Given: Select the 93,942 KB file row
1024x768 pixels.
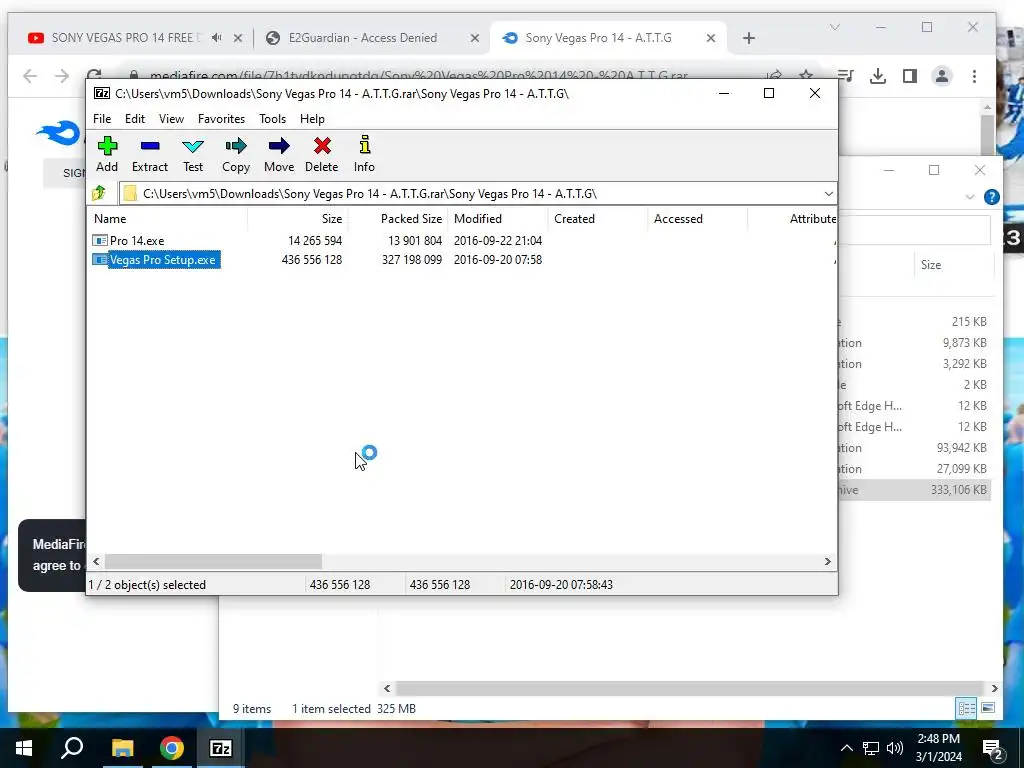Looking at the screenshot, I should (914, 448).
